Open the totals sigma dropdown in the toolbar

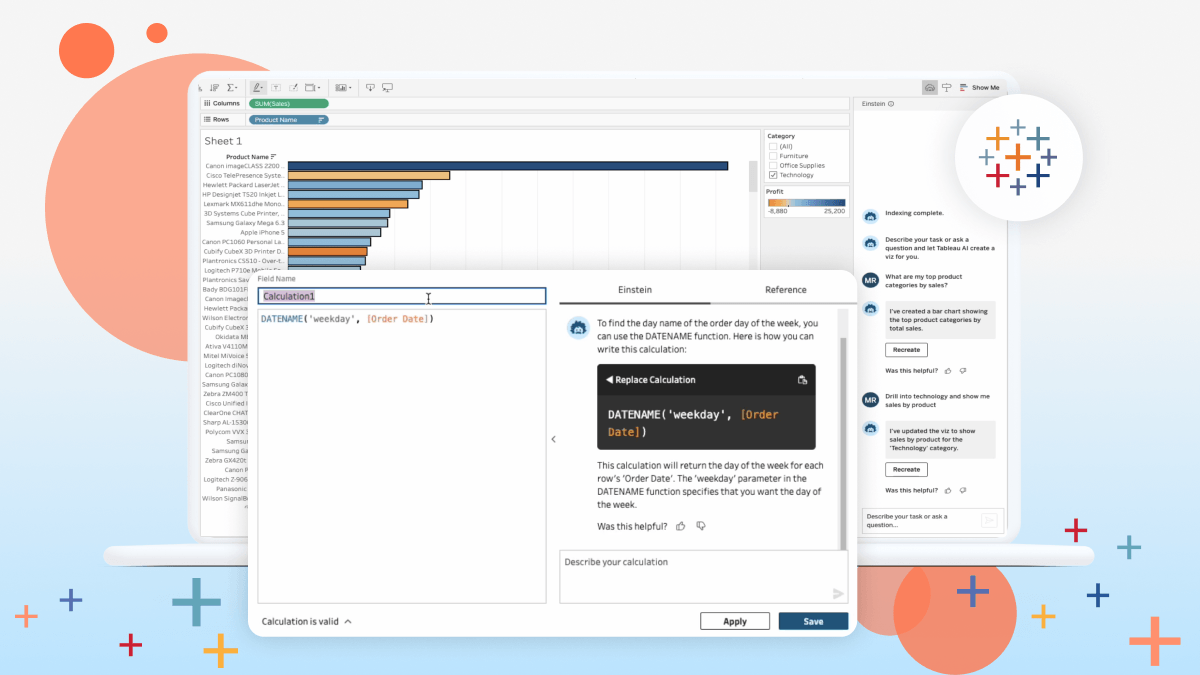point(232,88)
